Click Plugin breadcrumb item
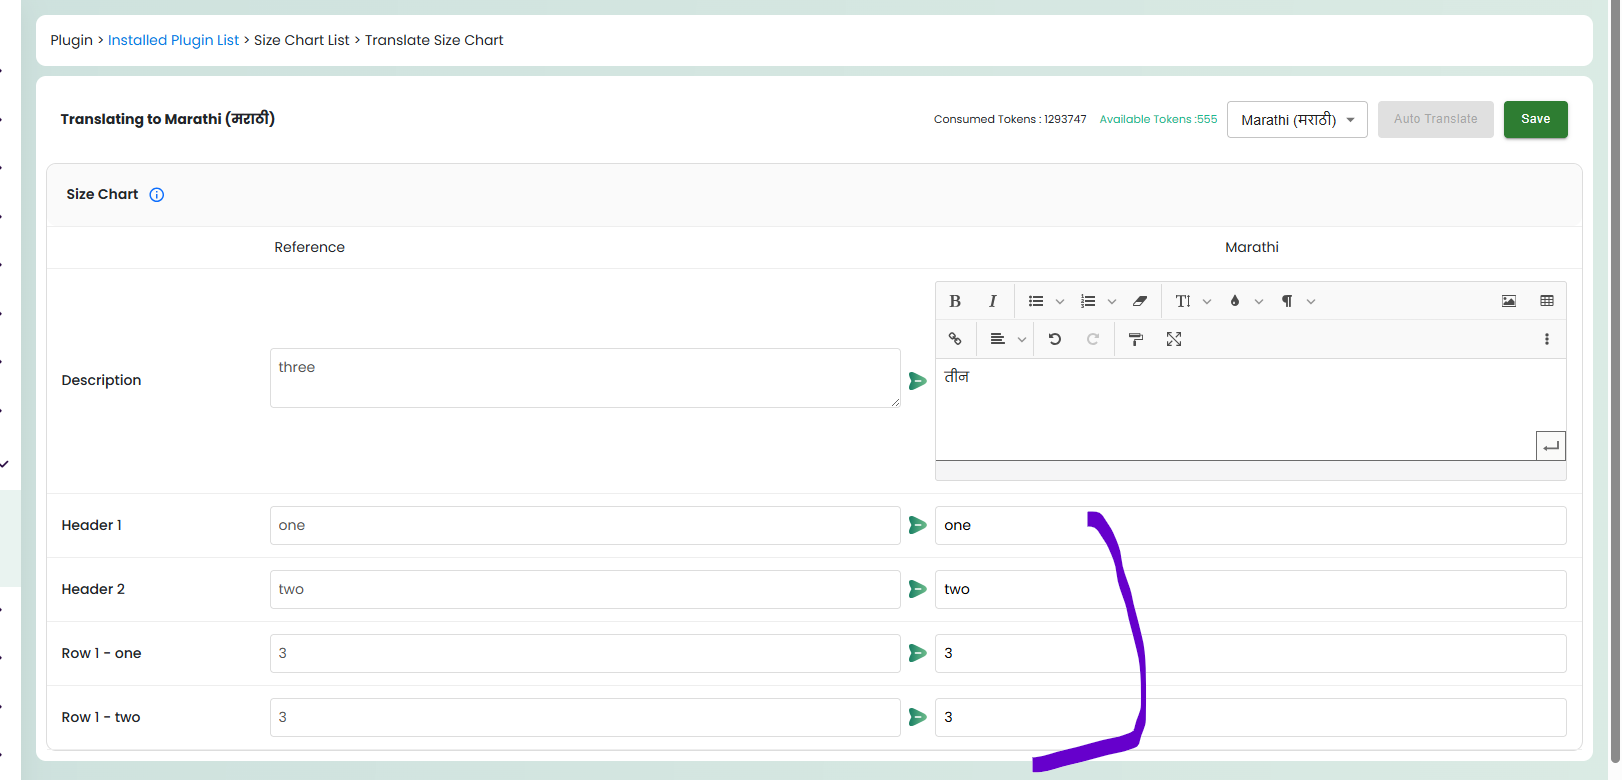 click(71, 40)
